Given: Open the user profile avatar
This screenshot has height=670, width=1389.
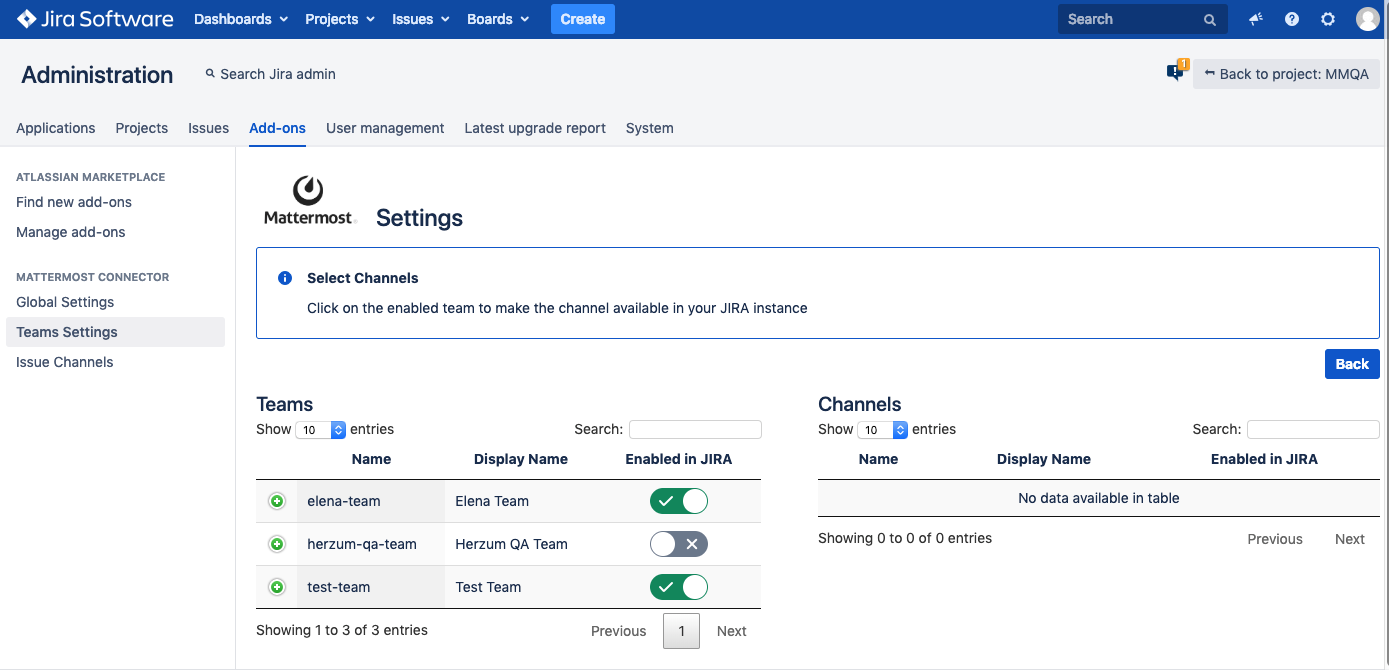Looking at the screenshot, I should click(x=1367, y=19).
